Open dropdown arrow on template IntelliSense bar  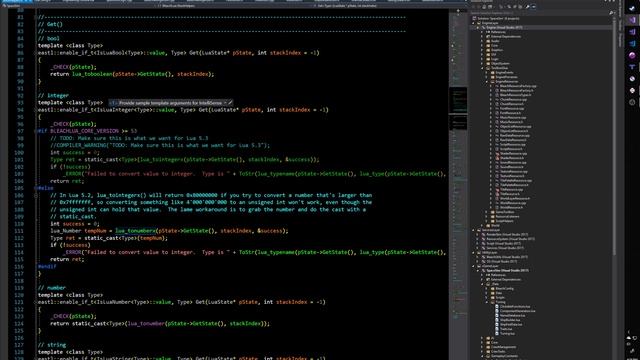click(225, 103)
